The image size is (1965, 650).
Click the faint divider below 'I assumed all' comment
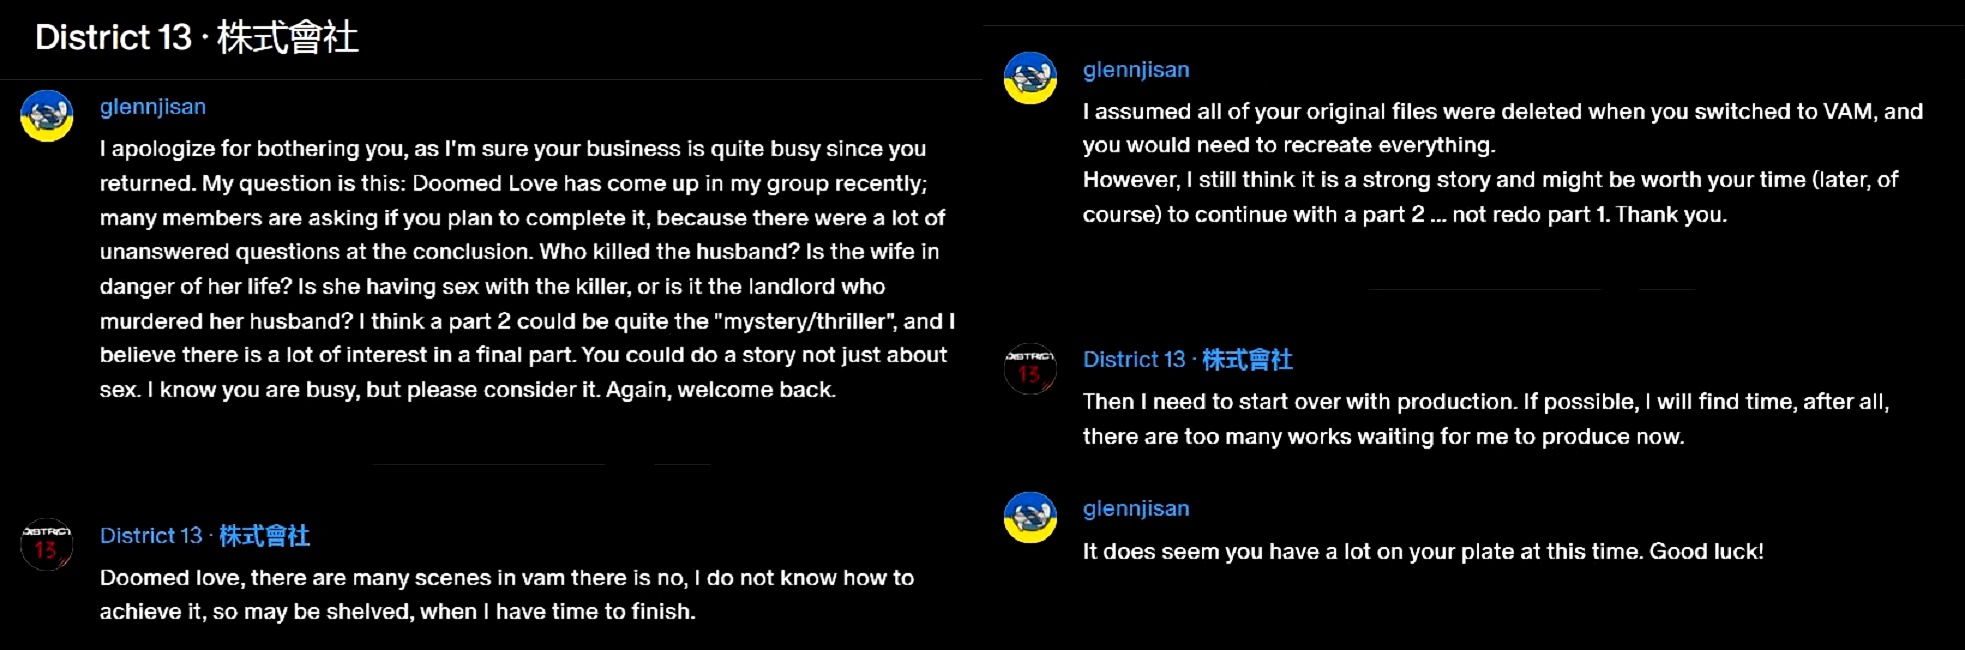tap(1530, 289)
